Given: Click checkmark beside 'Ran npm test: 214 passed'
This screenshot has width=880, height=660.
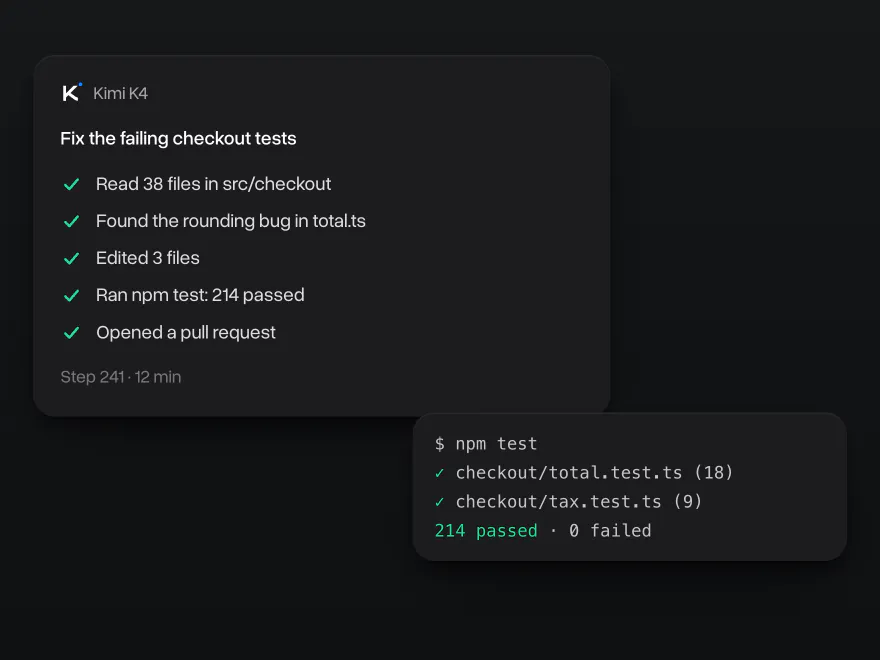Looking at the screenshot, I should point(71,295).
